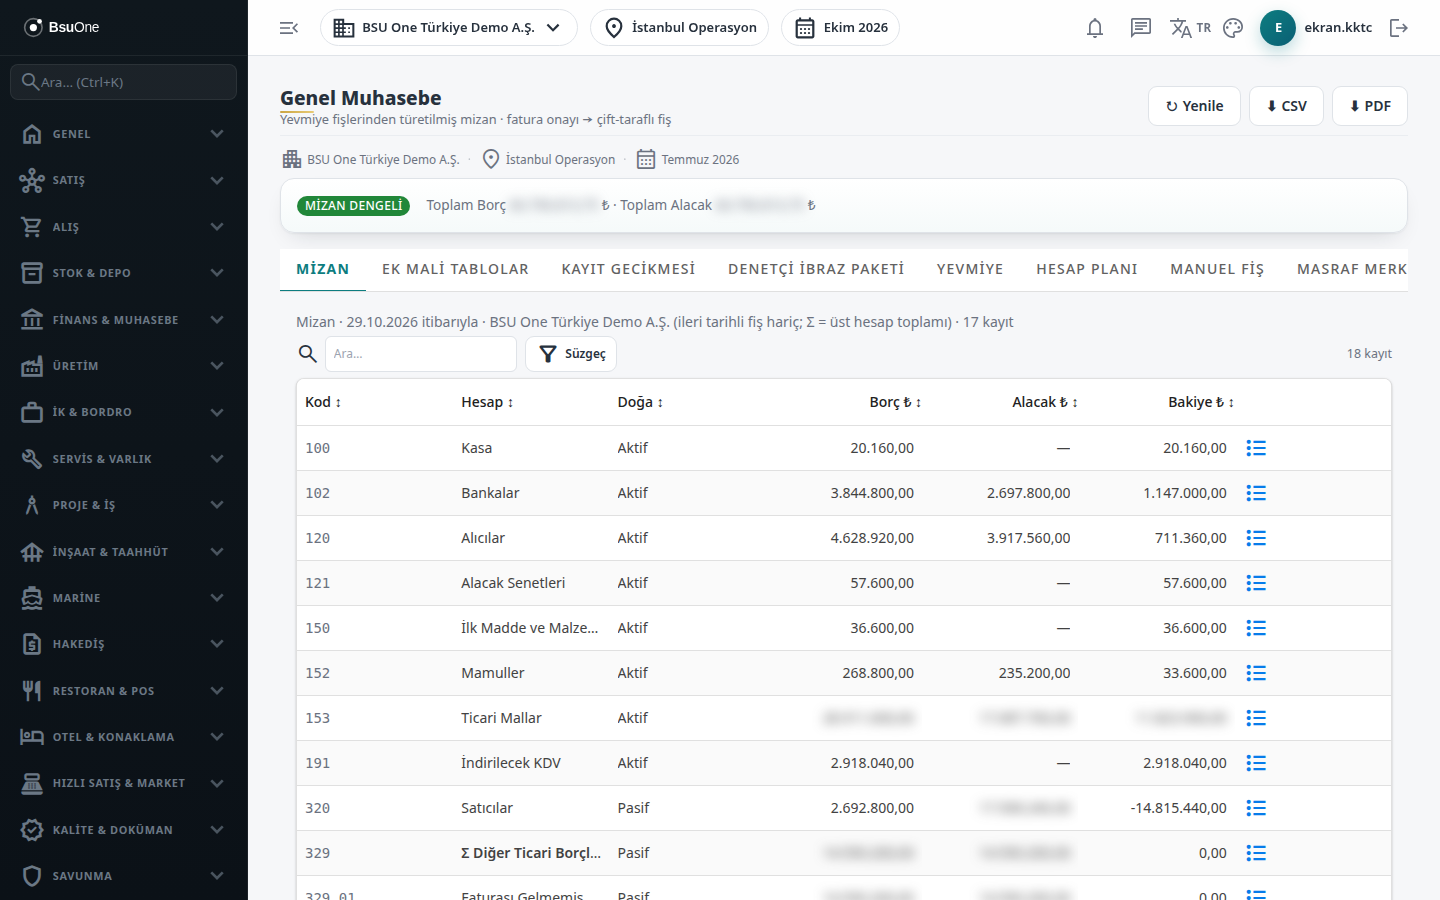The width and height of the screenshot is (1440, 900).
Task: Log out using the exit icon
Action: (1399, 28)
